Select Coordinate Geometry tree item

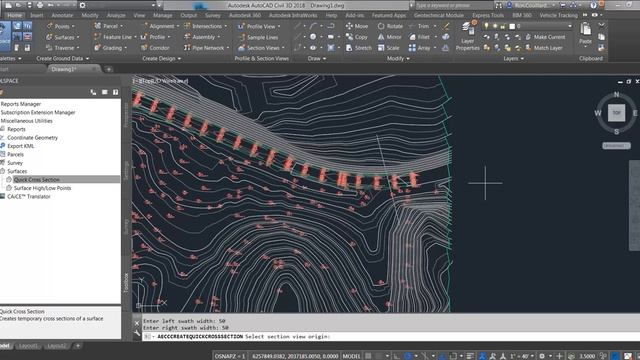(x=32, y=138)
